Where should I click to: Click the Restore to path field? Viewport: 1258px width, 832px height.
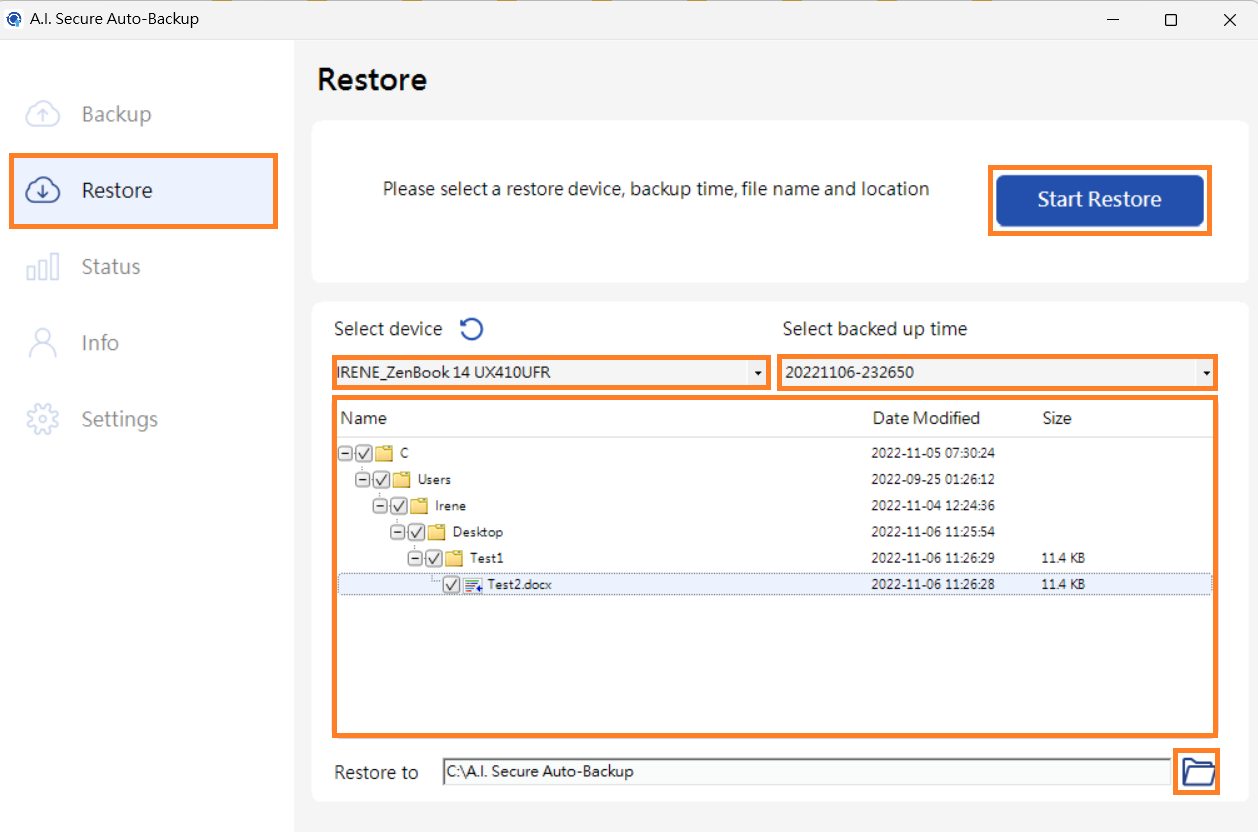tap(800, 771)
